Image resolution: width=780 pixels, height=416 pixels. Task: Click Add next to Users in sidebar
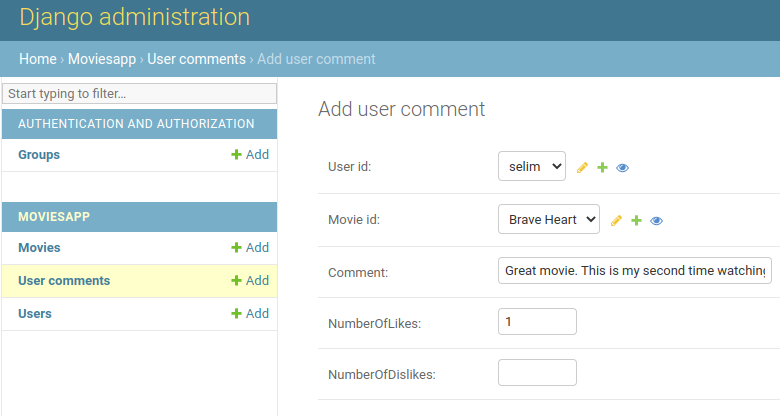tap(250, 313)
